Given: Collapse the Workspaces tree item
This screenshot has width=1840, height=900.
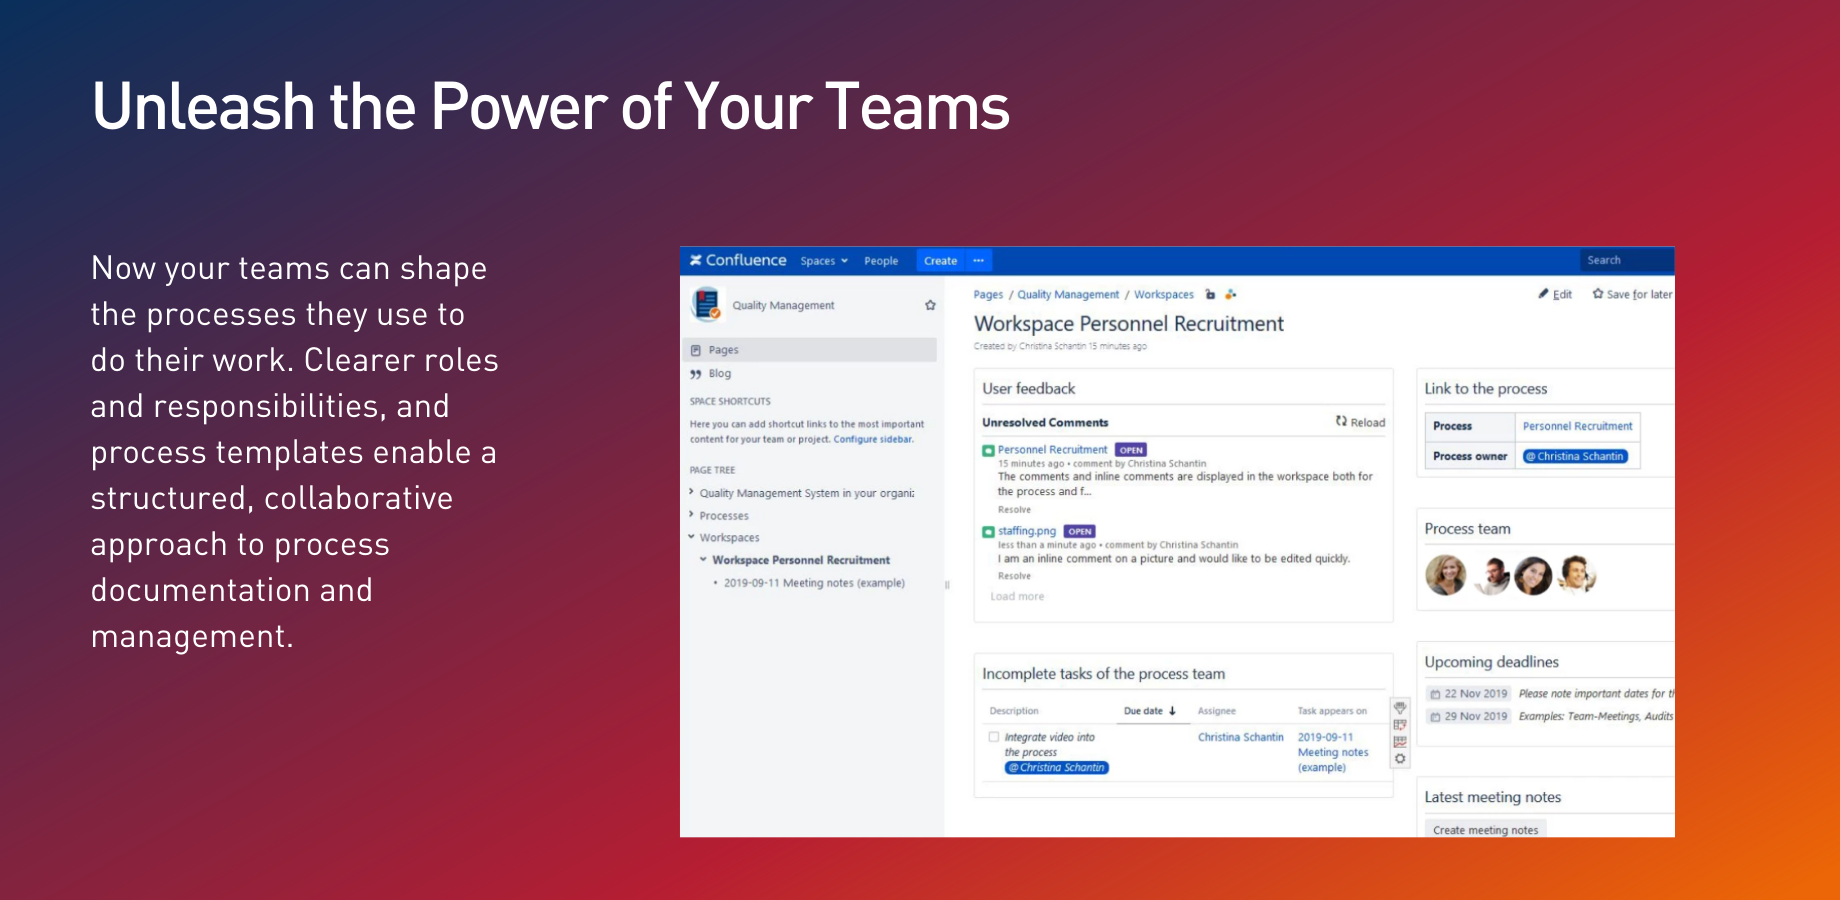Looking at the screenshot, I should point(691,537).
